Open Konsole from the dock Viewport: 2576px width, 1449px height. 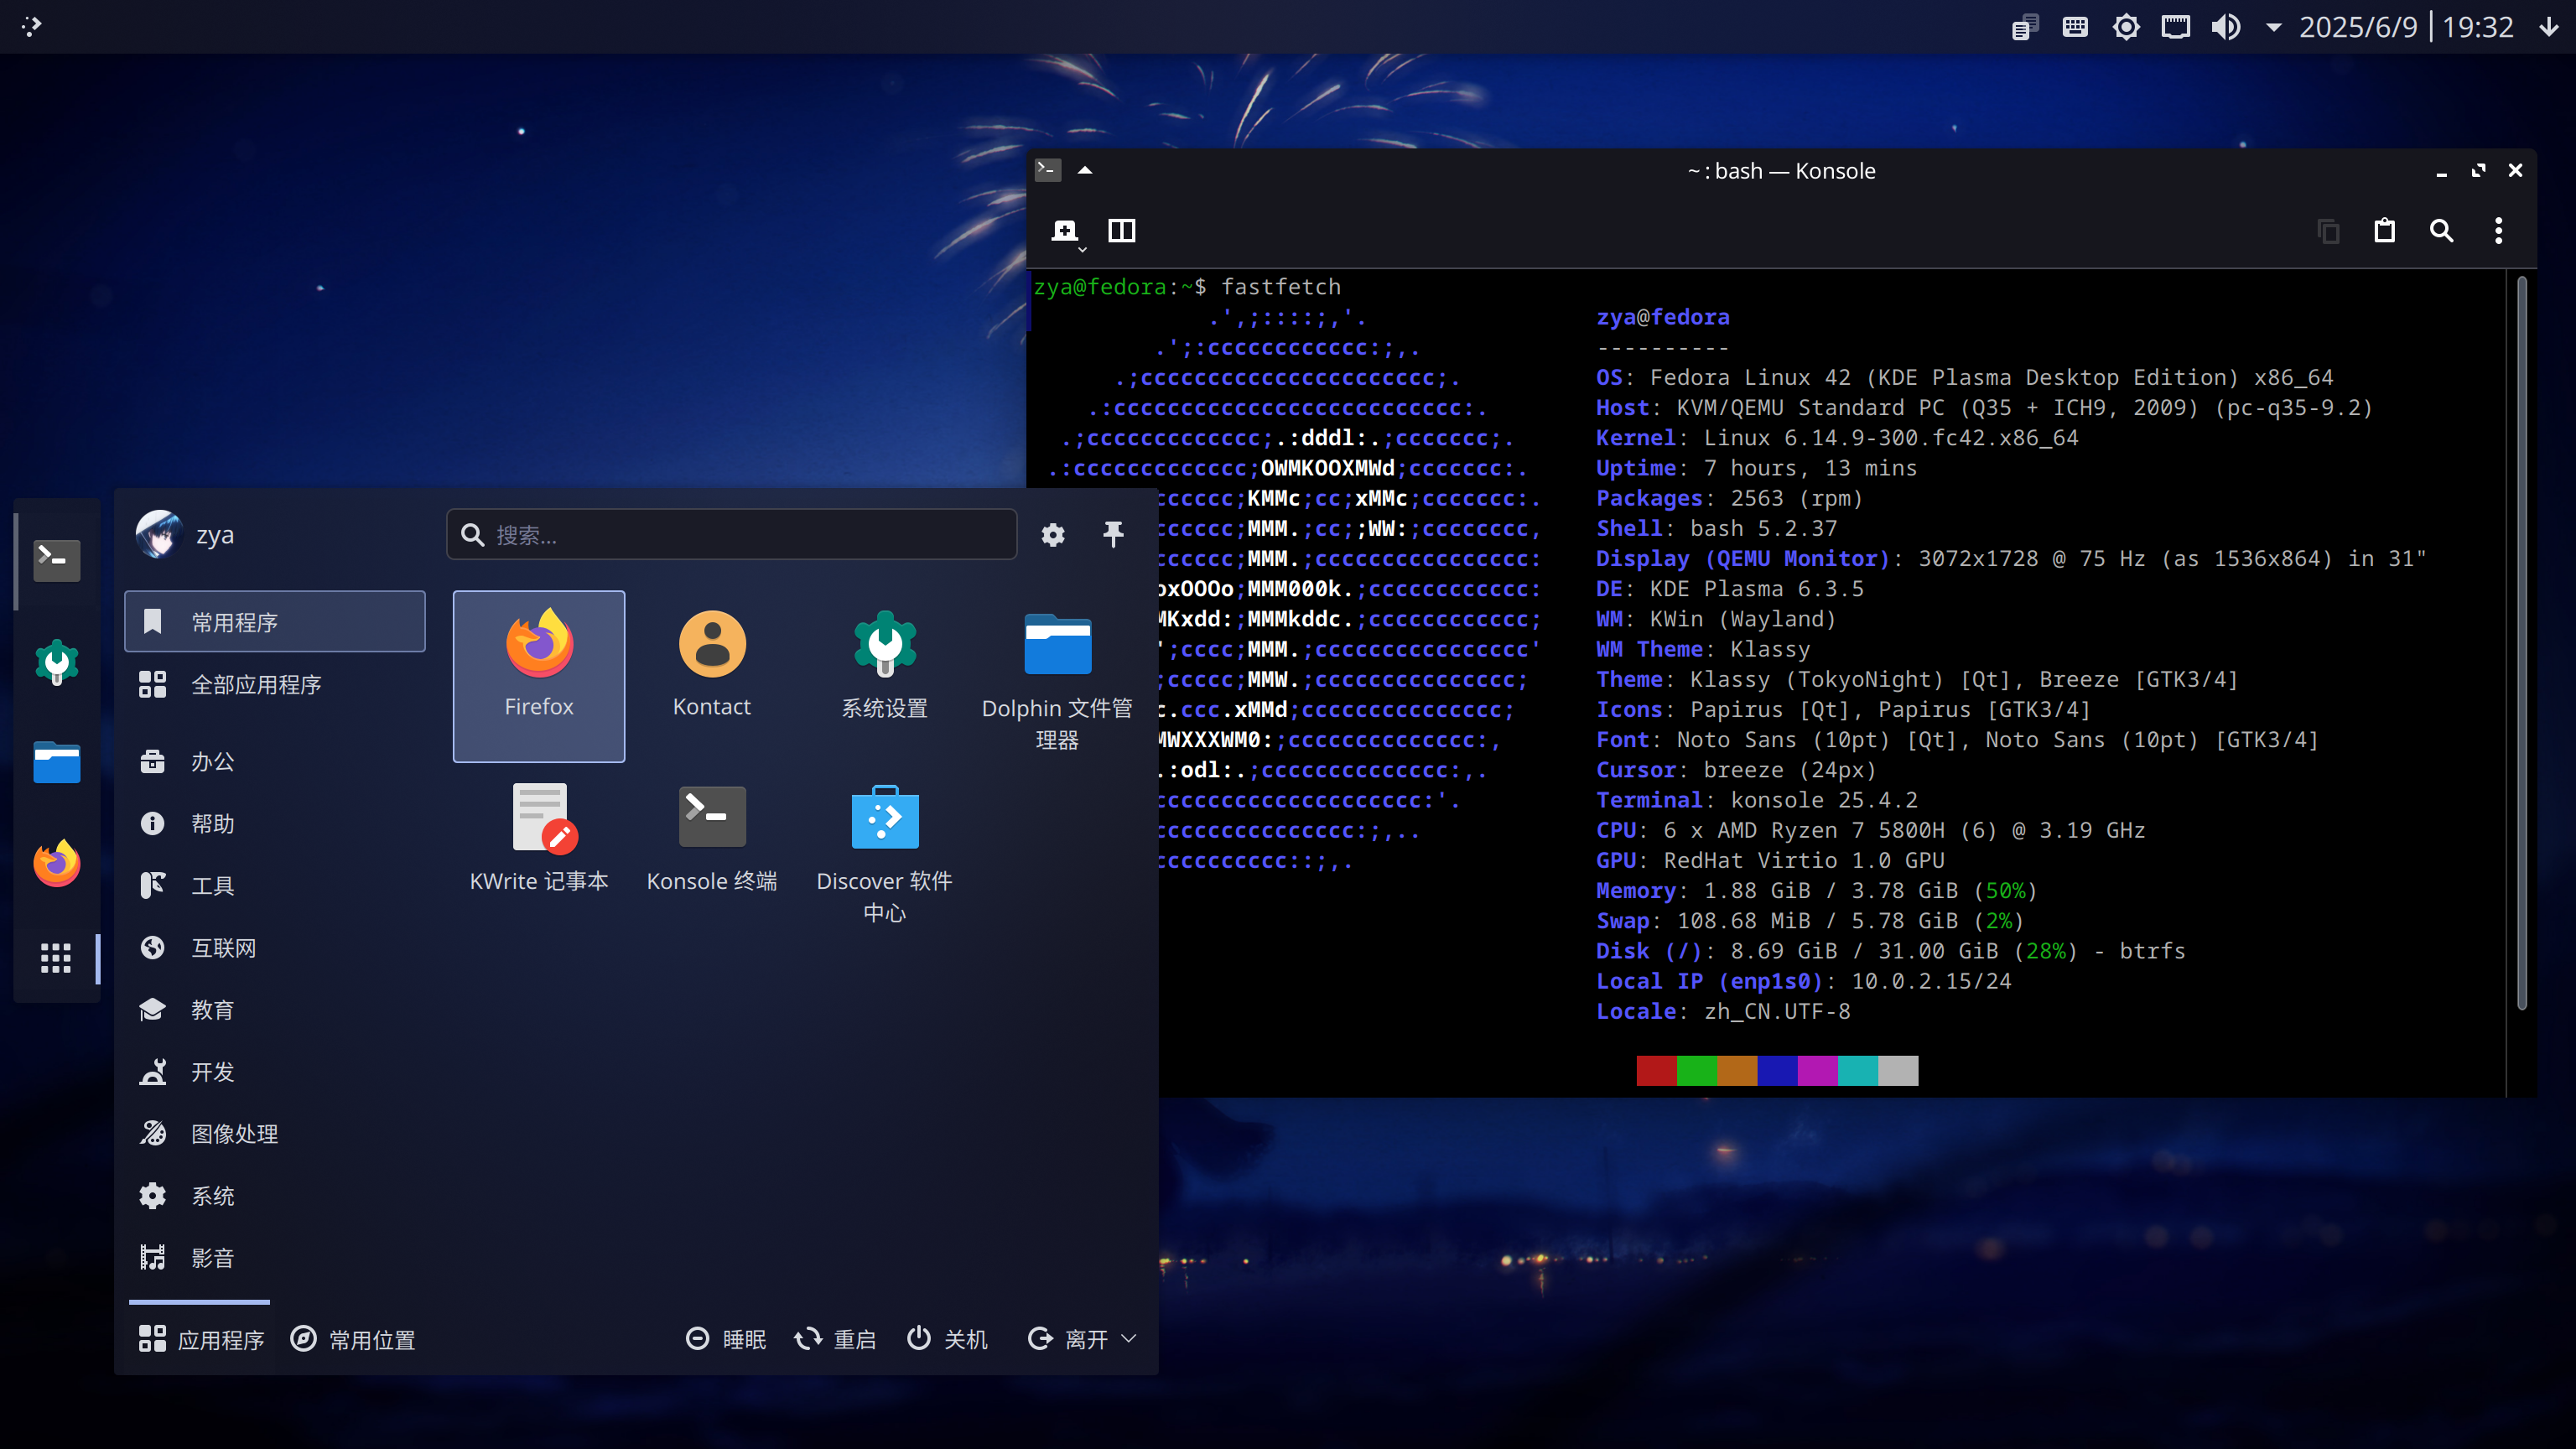coord(57,560)
